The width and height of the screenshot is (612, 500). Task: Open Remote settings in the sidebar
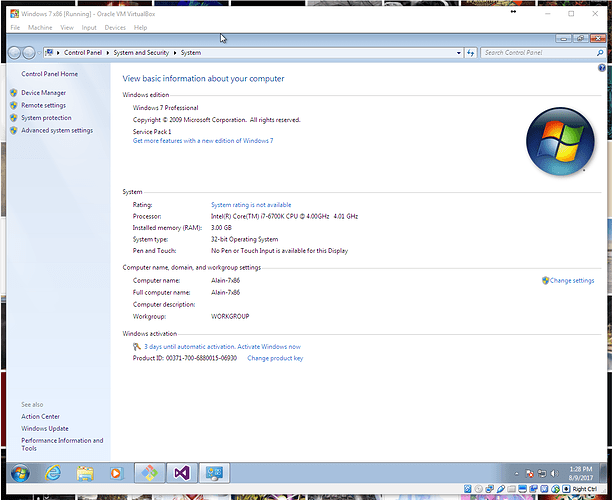pos(43,105)
